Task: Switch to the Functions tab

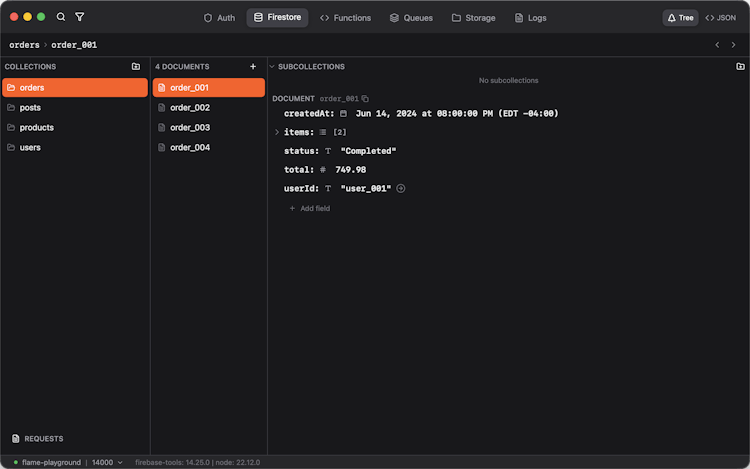Action: 345,18
